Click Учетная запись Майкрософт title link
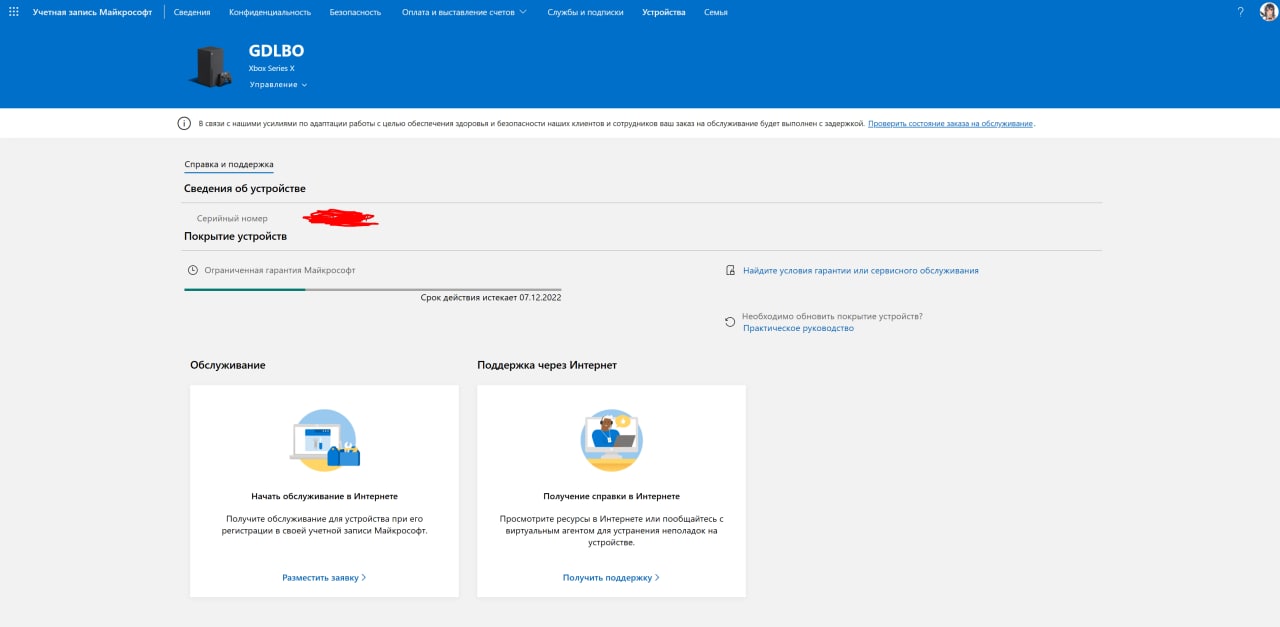 point(92,12)
